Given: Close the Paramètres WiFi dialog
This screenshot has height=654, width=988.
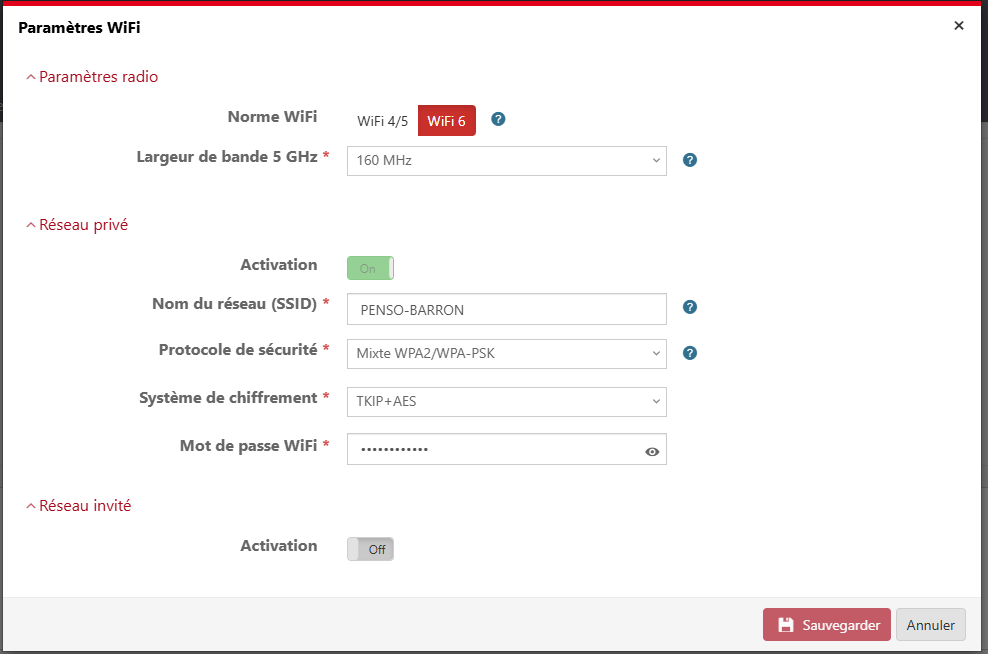Looking at the screenshot, I should click(959, 26).
